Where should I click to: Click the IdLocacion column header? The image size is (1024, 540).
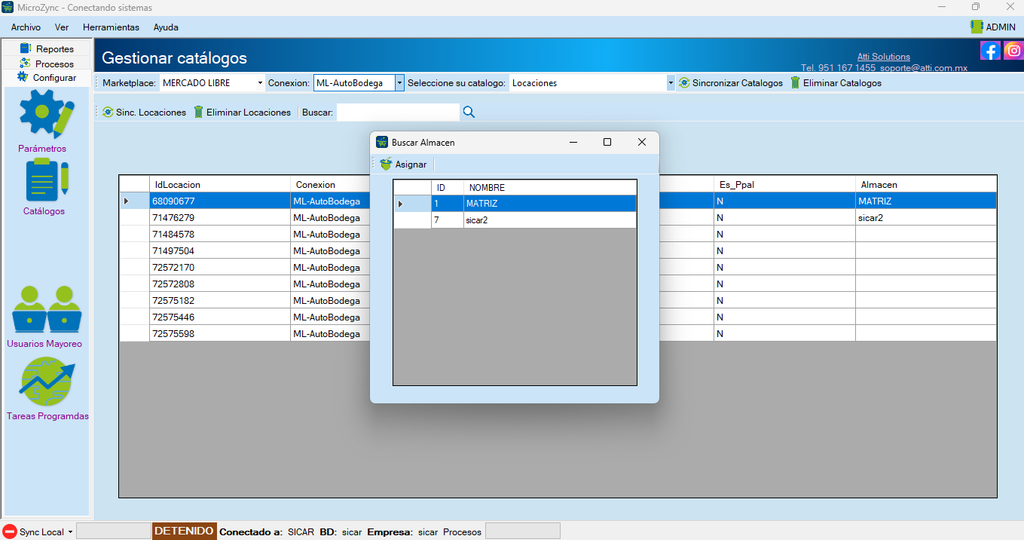point(219,185)
